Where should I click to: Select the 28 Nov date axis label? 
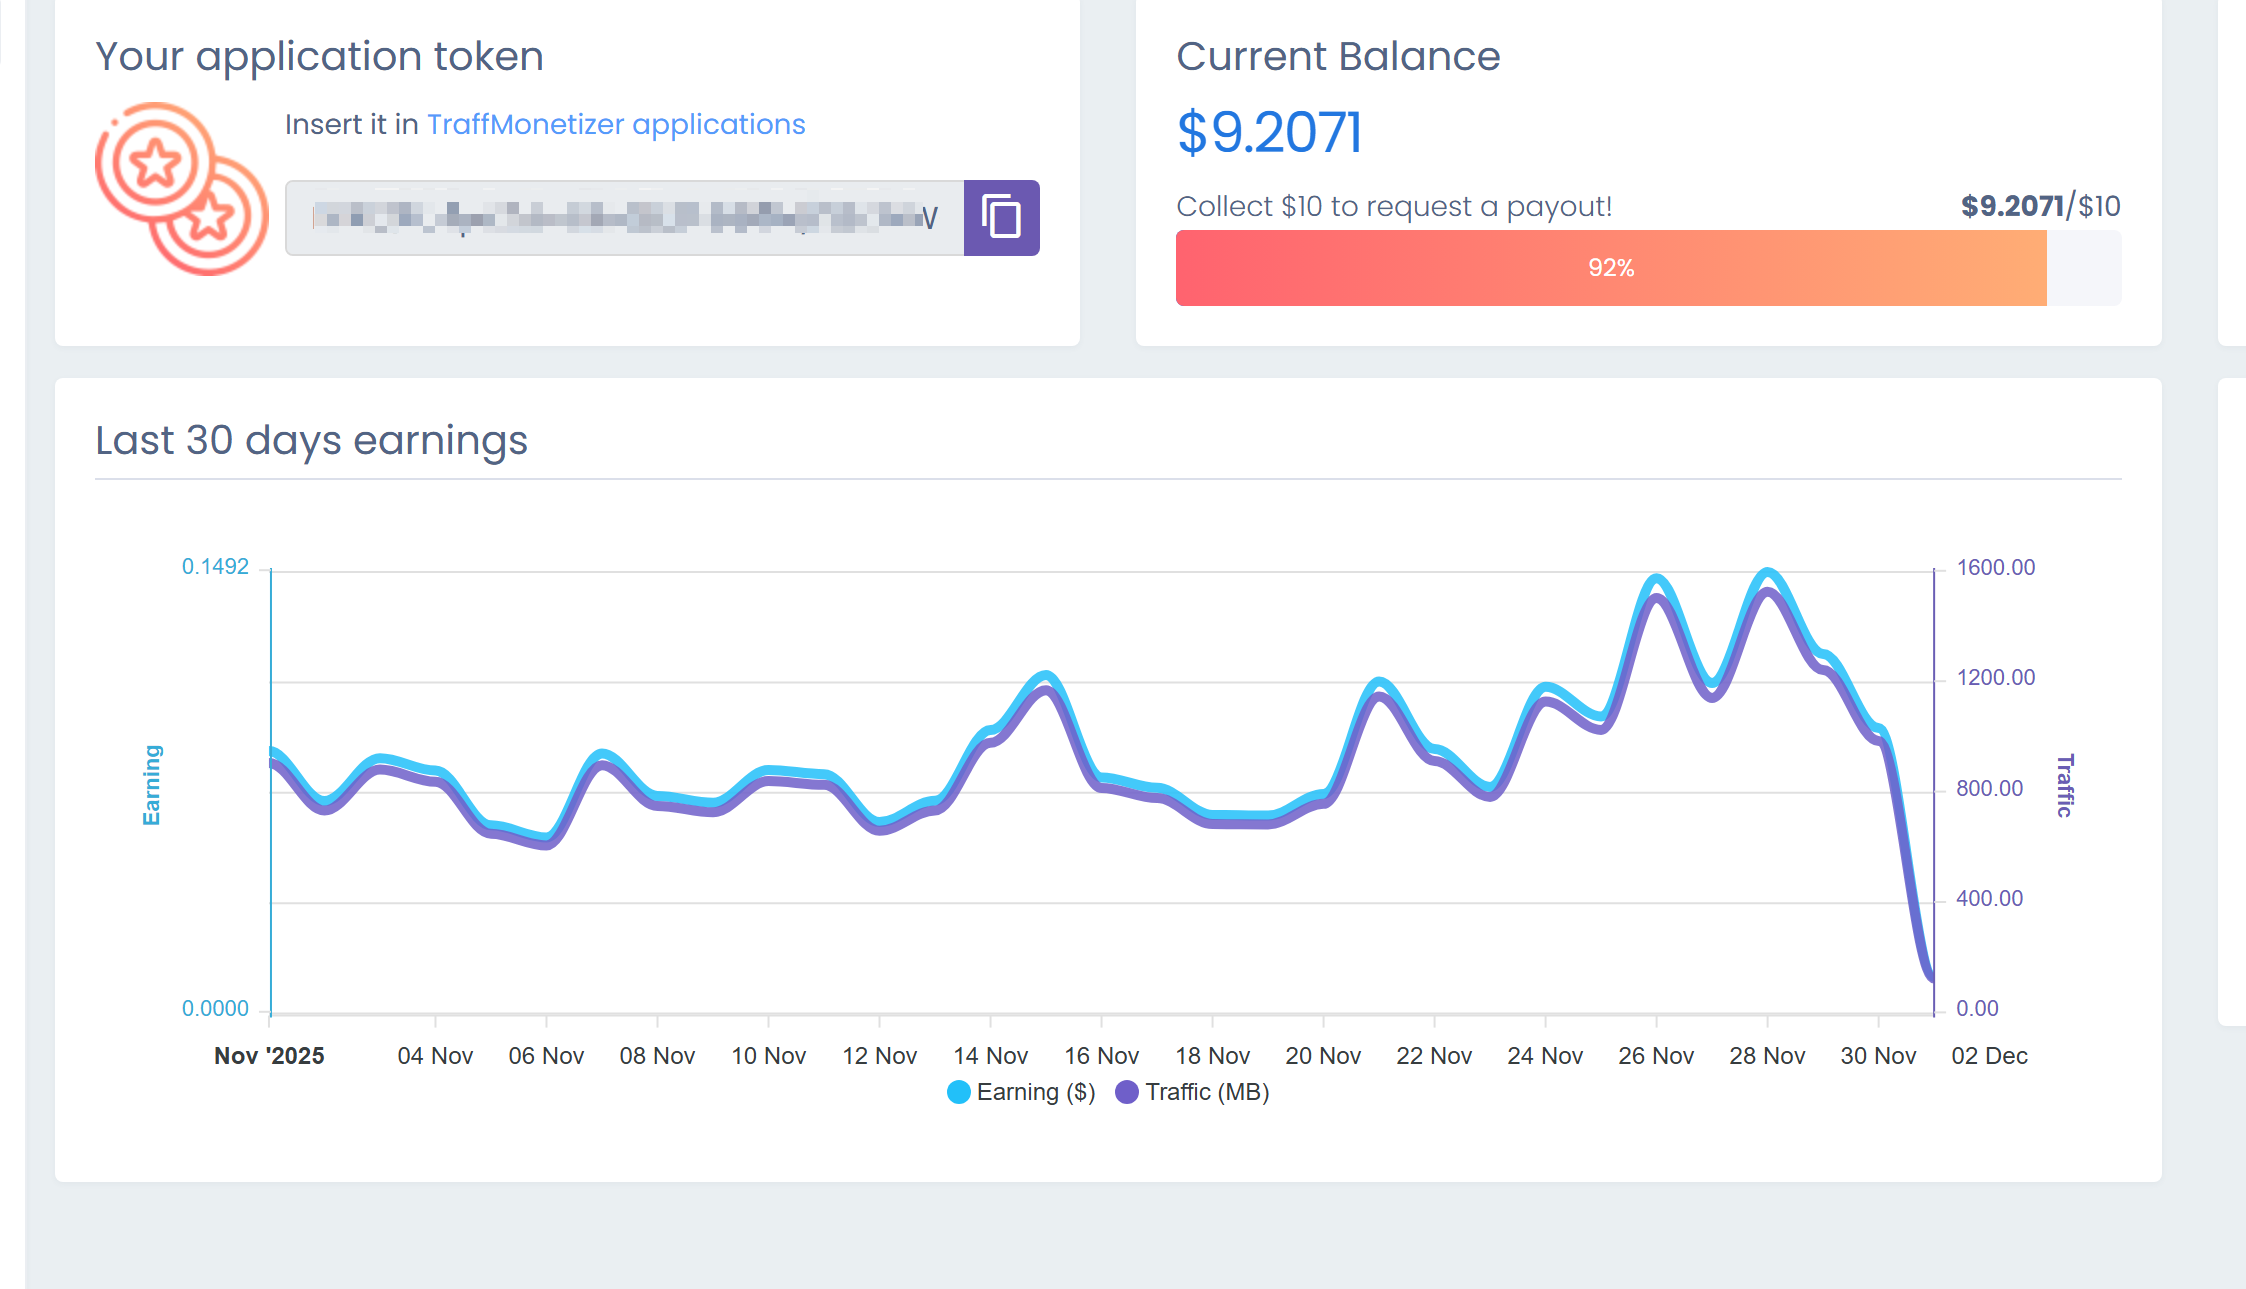pyautogui.click(x=1767, y=1056)
